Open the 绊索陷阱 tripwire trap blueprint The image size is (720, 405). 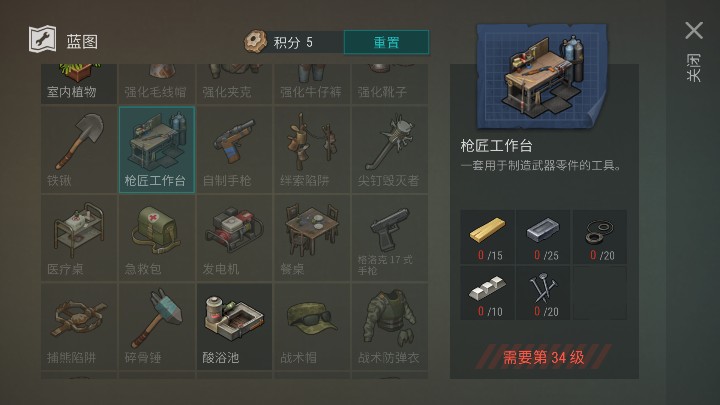(x=312, y=150)
